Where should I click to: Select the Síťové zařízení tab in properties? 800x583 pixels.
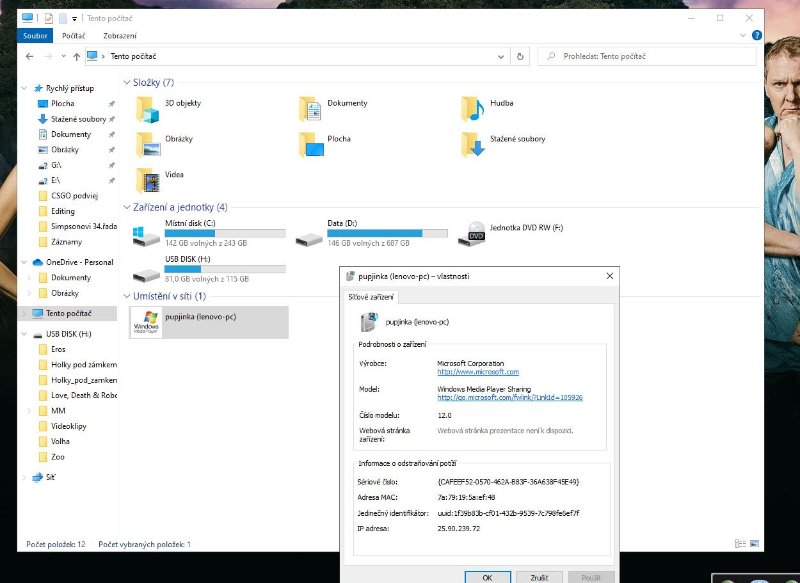point(371,297)
